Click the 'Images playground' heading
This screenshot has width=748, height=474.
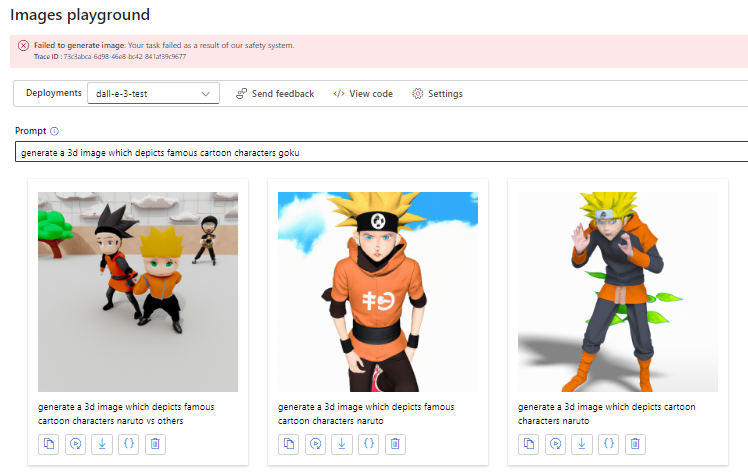pos(80,15)
